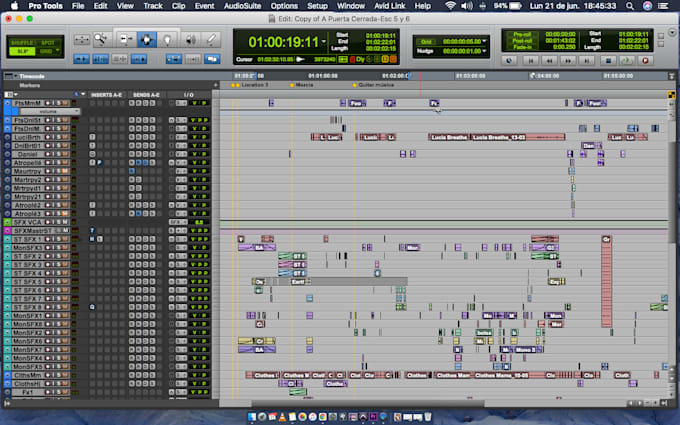Enable Spot edit mode

click(48, 42)
